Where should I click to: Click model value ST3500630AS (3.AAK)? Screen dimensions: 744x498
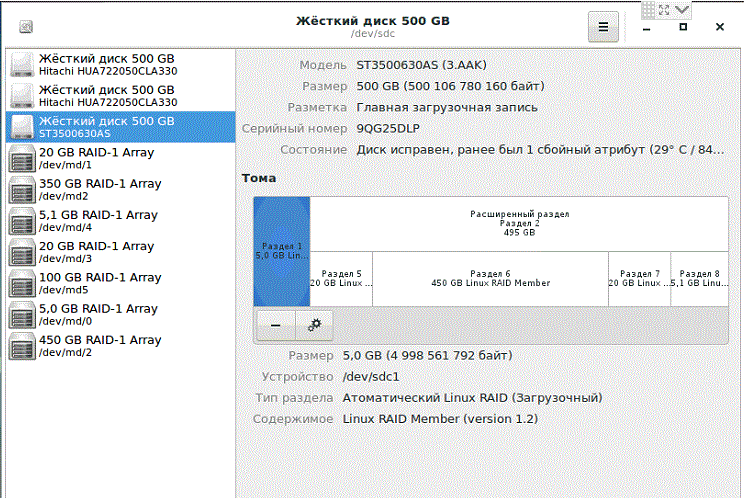click(x=421, y=65)
